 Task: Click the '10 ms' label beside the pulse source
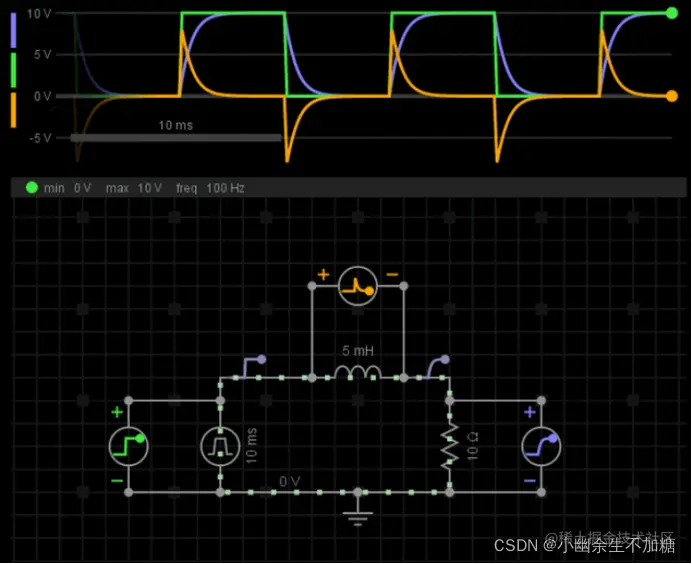point(251,446)
